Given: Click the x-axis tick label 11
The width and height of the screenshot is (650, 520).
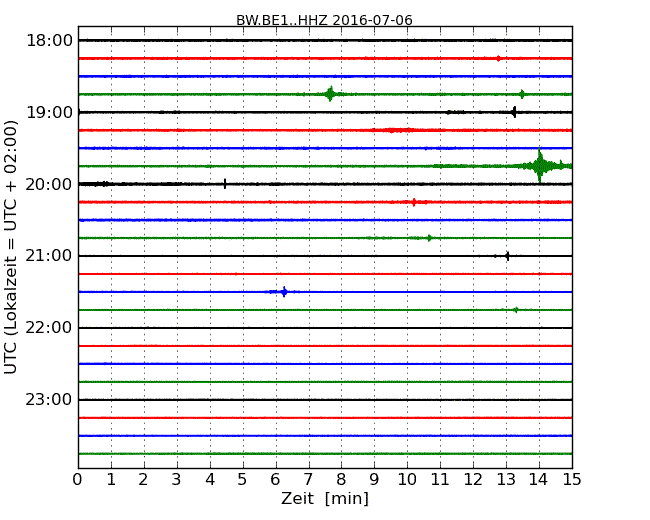Looking at the screenshot, I should click(x=440, y=480).
